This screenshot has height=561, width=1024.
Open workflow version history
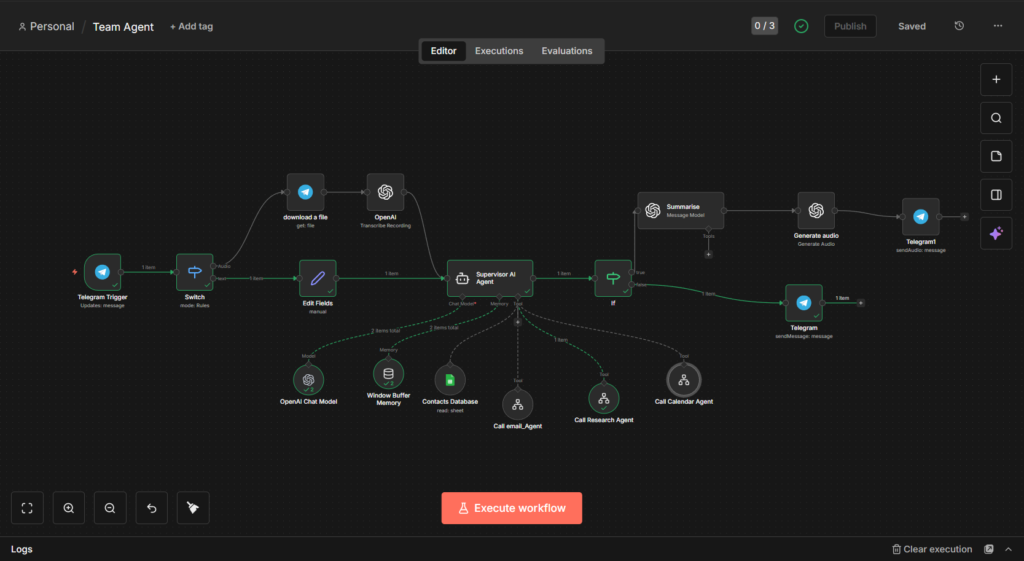click(x=959, y=26)
